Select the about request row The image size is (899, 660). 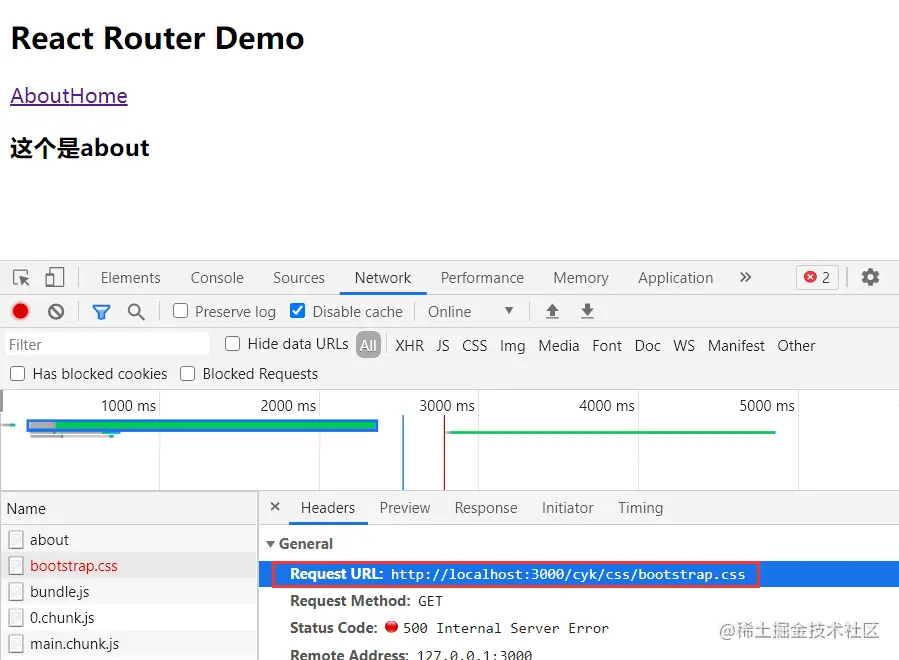[129, 540]
